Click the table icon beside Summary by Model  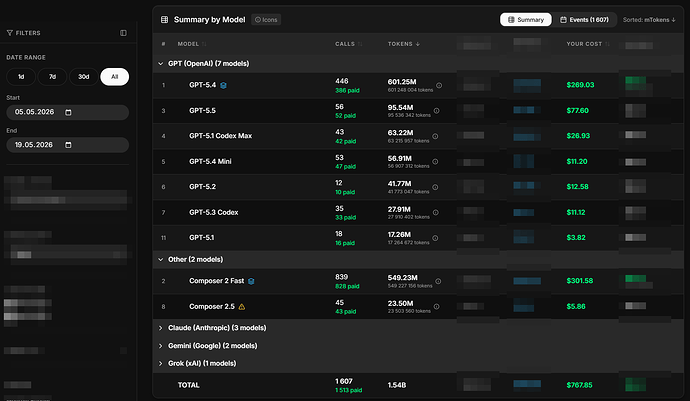pos(165,20)
